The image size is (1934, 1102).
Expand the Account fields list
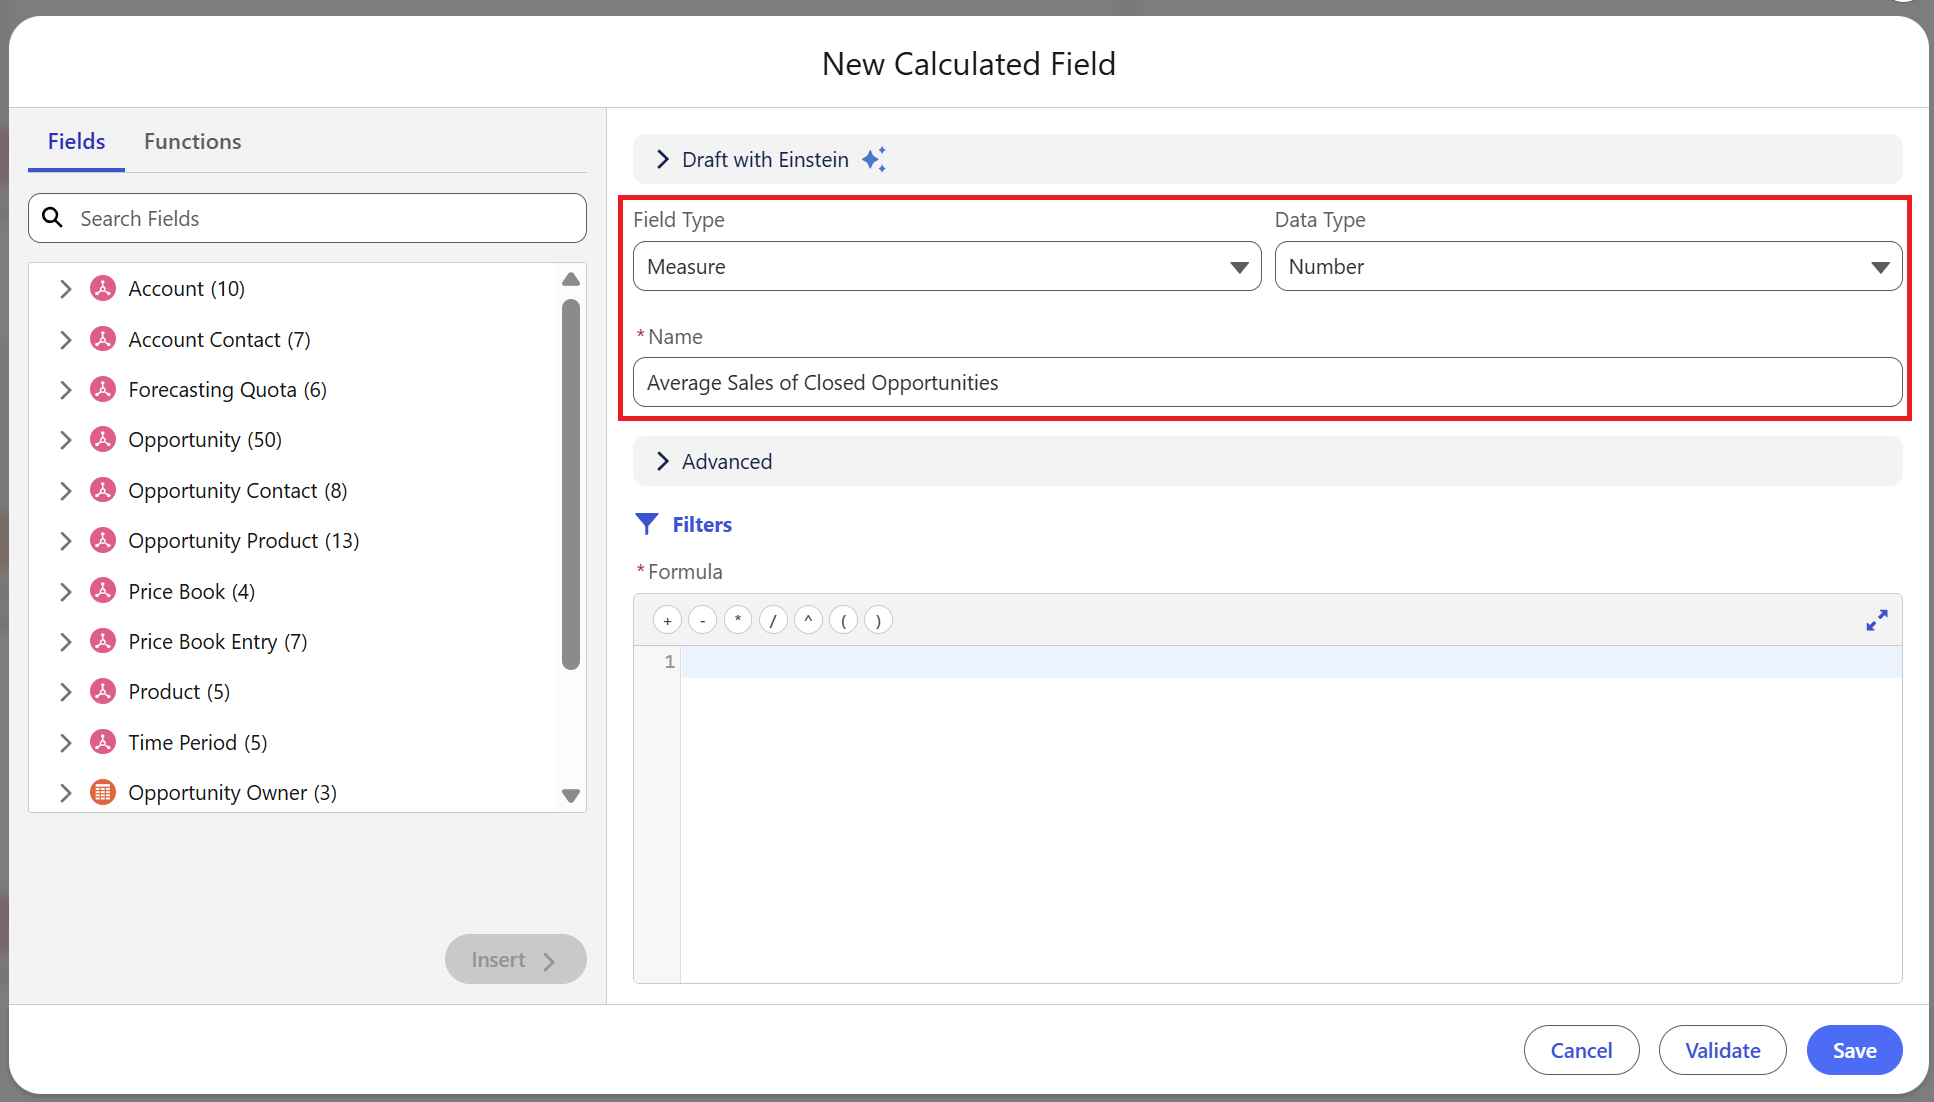[66, 288]
